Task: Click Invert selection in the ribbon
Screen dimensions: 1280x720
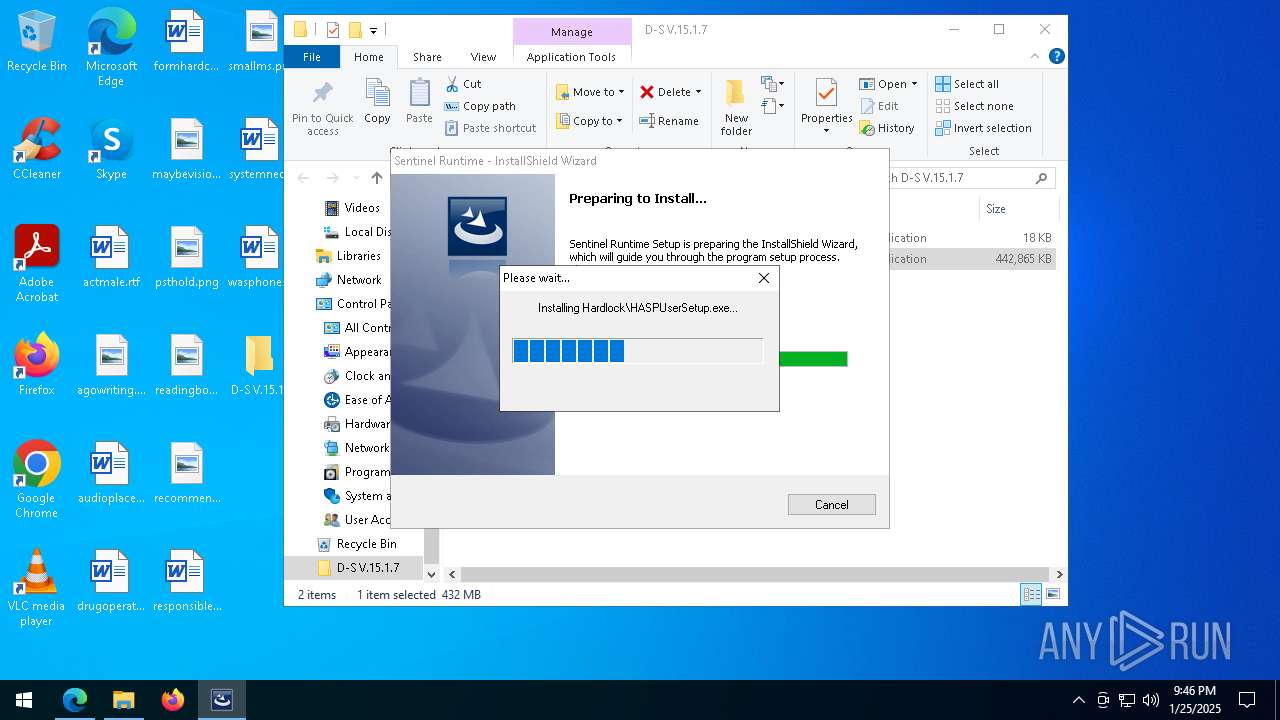Action: point(983,128)
